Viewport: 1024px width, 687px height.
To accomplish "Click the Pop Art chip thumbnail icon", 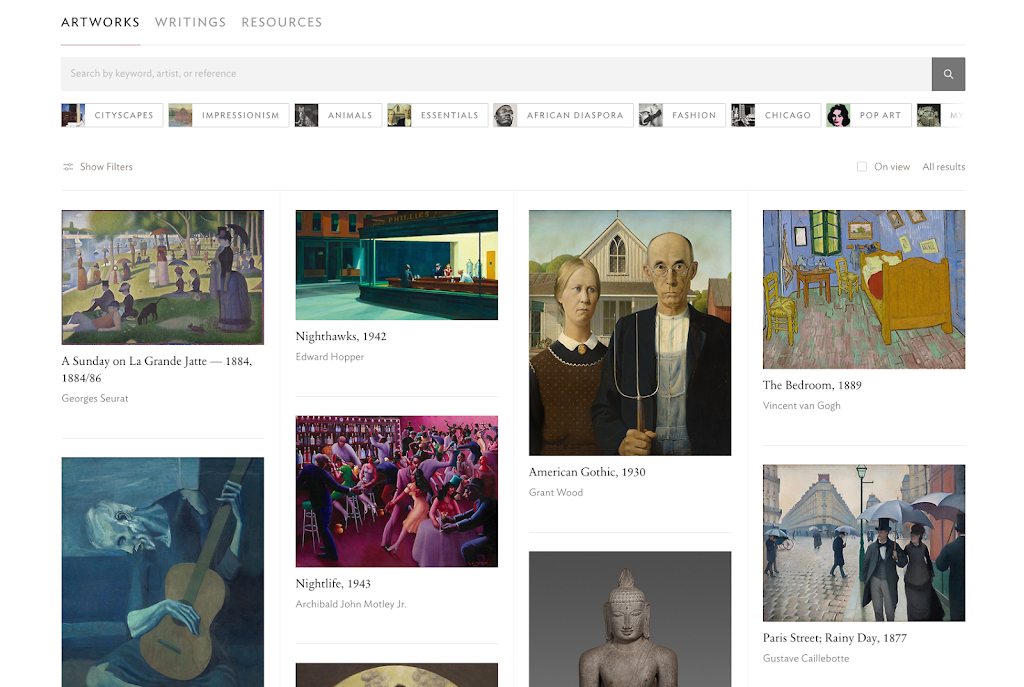I will pos(838,115).
